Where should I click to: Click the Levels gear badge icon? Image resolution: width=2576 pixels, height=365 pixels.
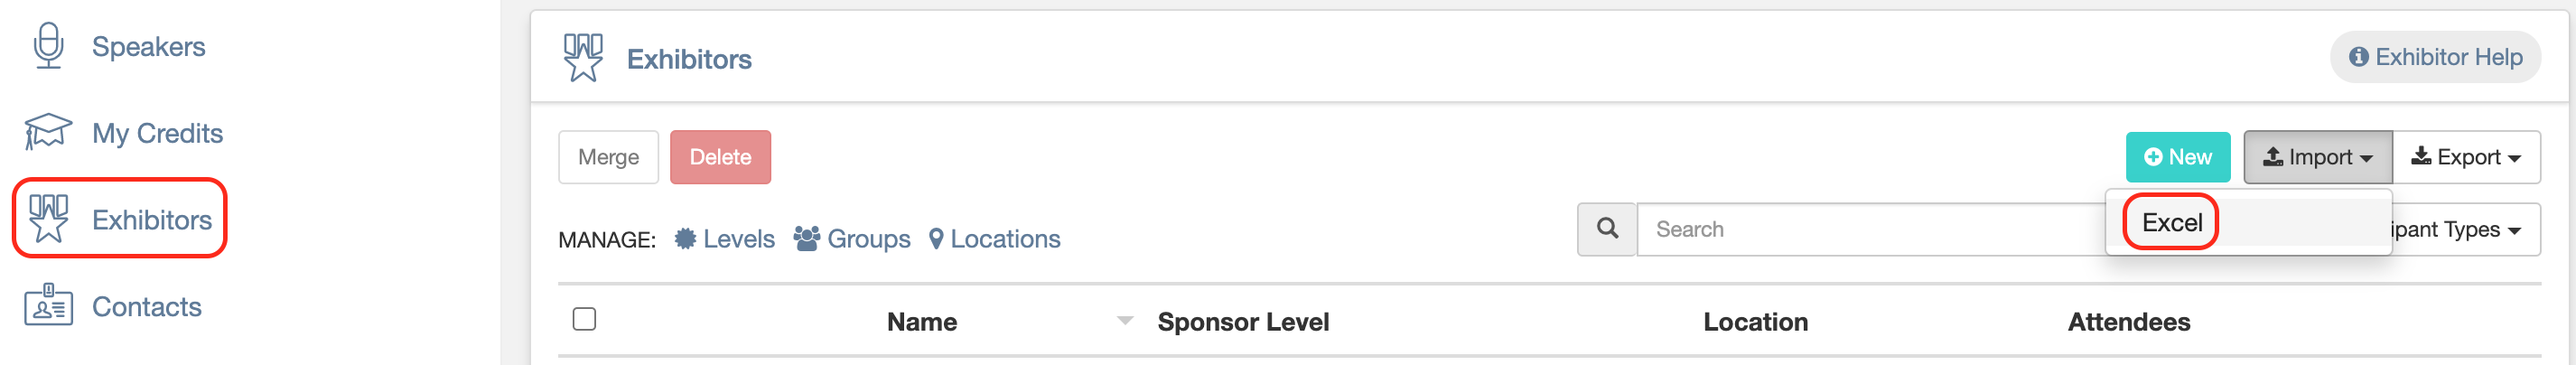pos(685,238)
